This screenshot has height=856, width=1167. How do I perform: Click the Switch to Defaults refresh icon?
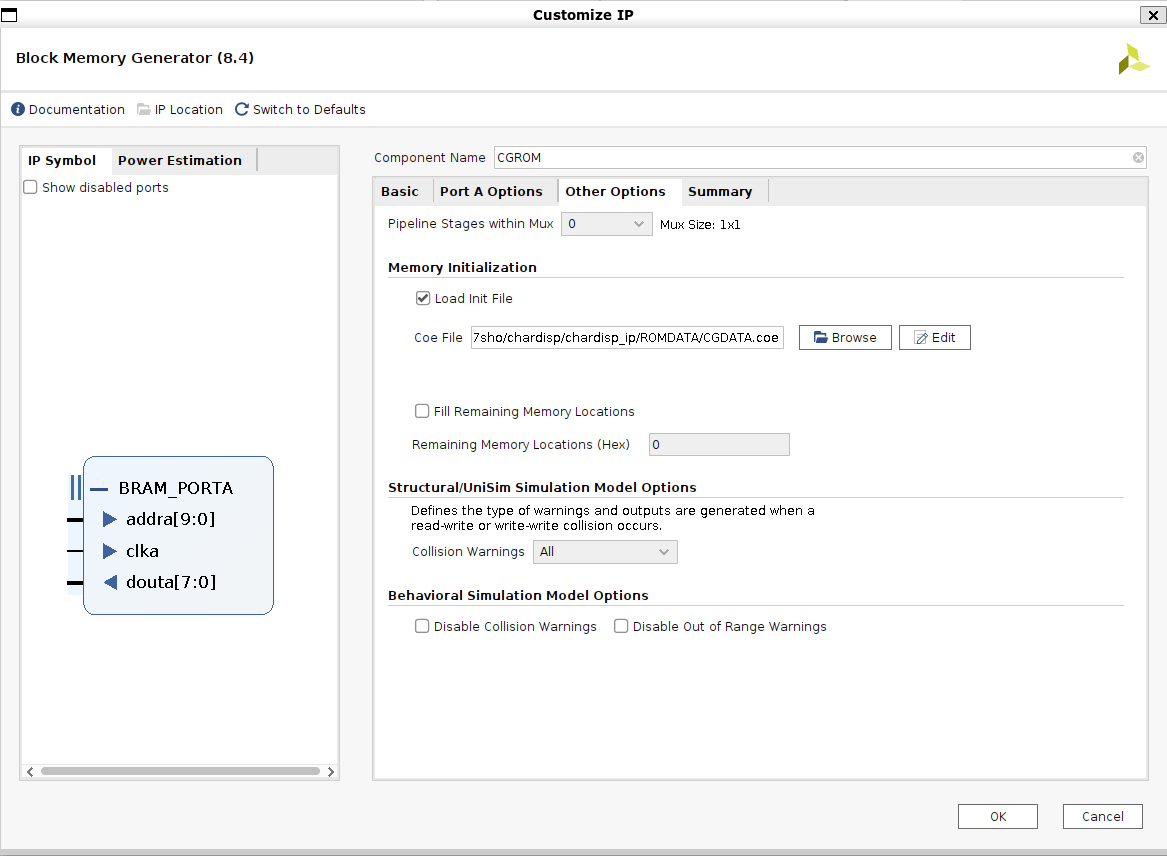(x=242, y=109)
